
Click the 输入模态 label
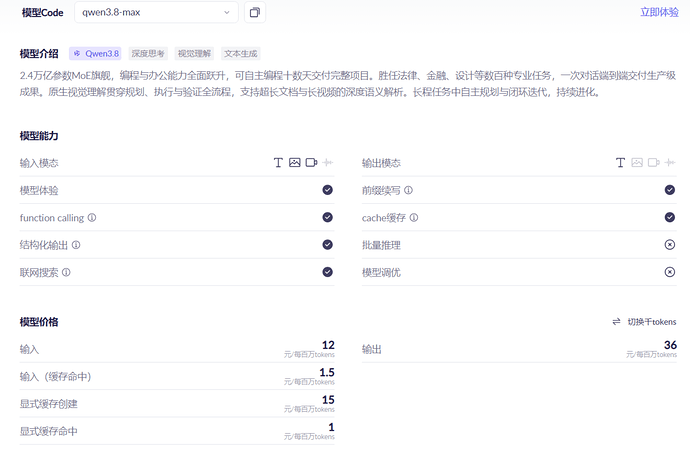[x=39, y=163]
